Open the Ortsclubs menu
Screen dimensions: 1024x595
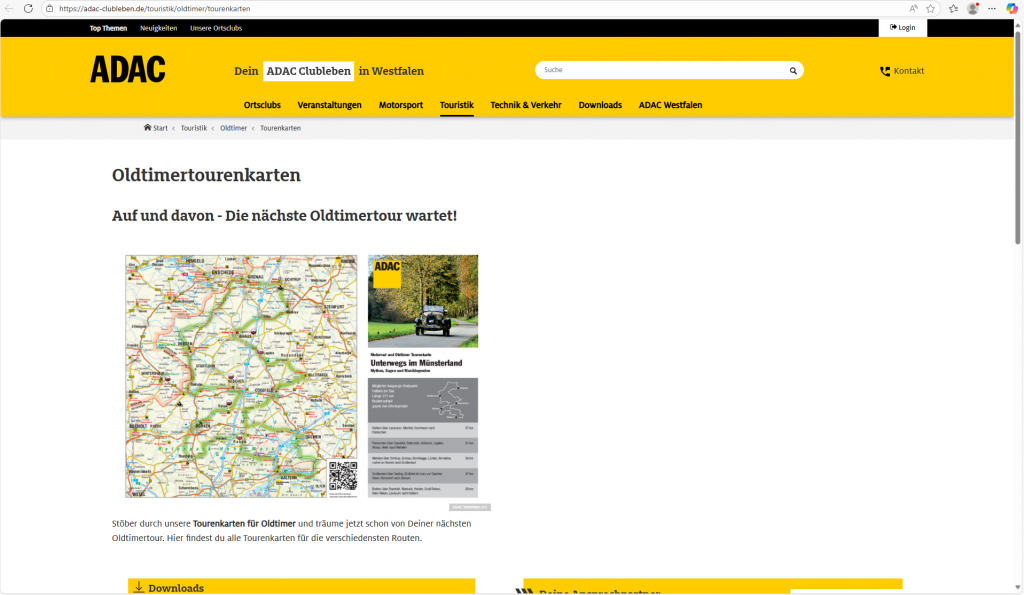coord(262,105)
